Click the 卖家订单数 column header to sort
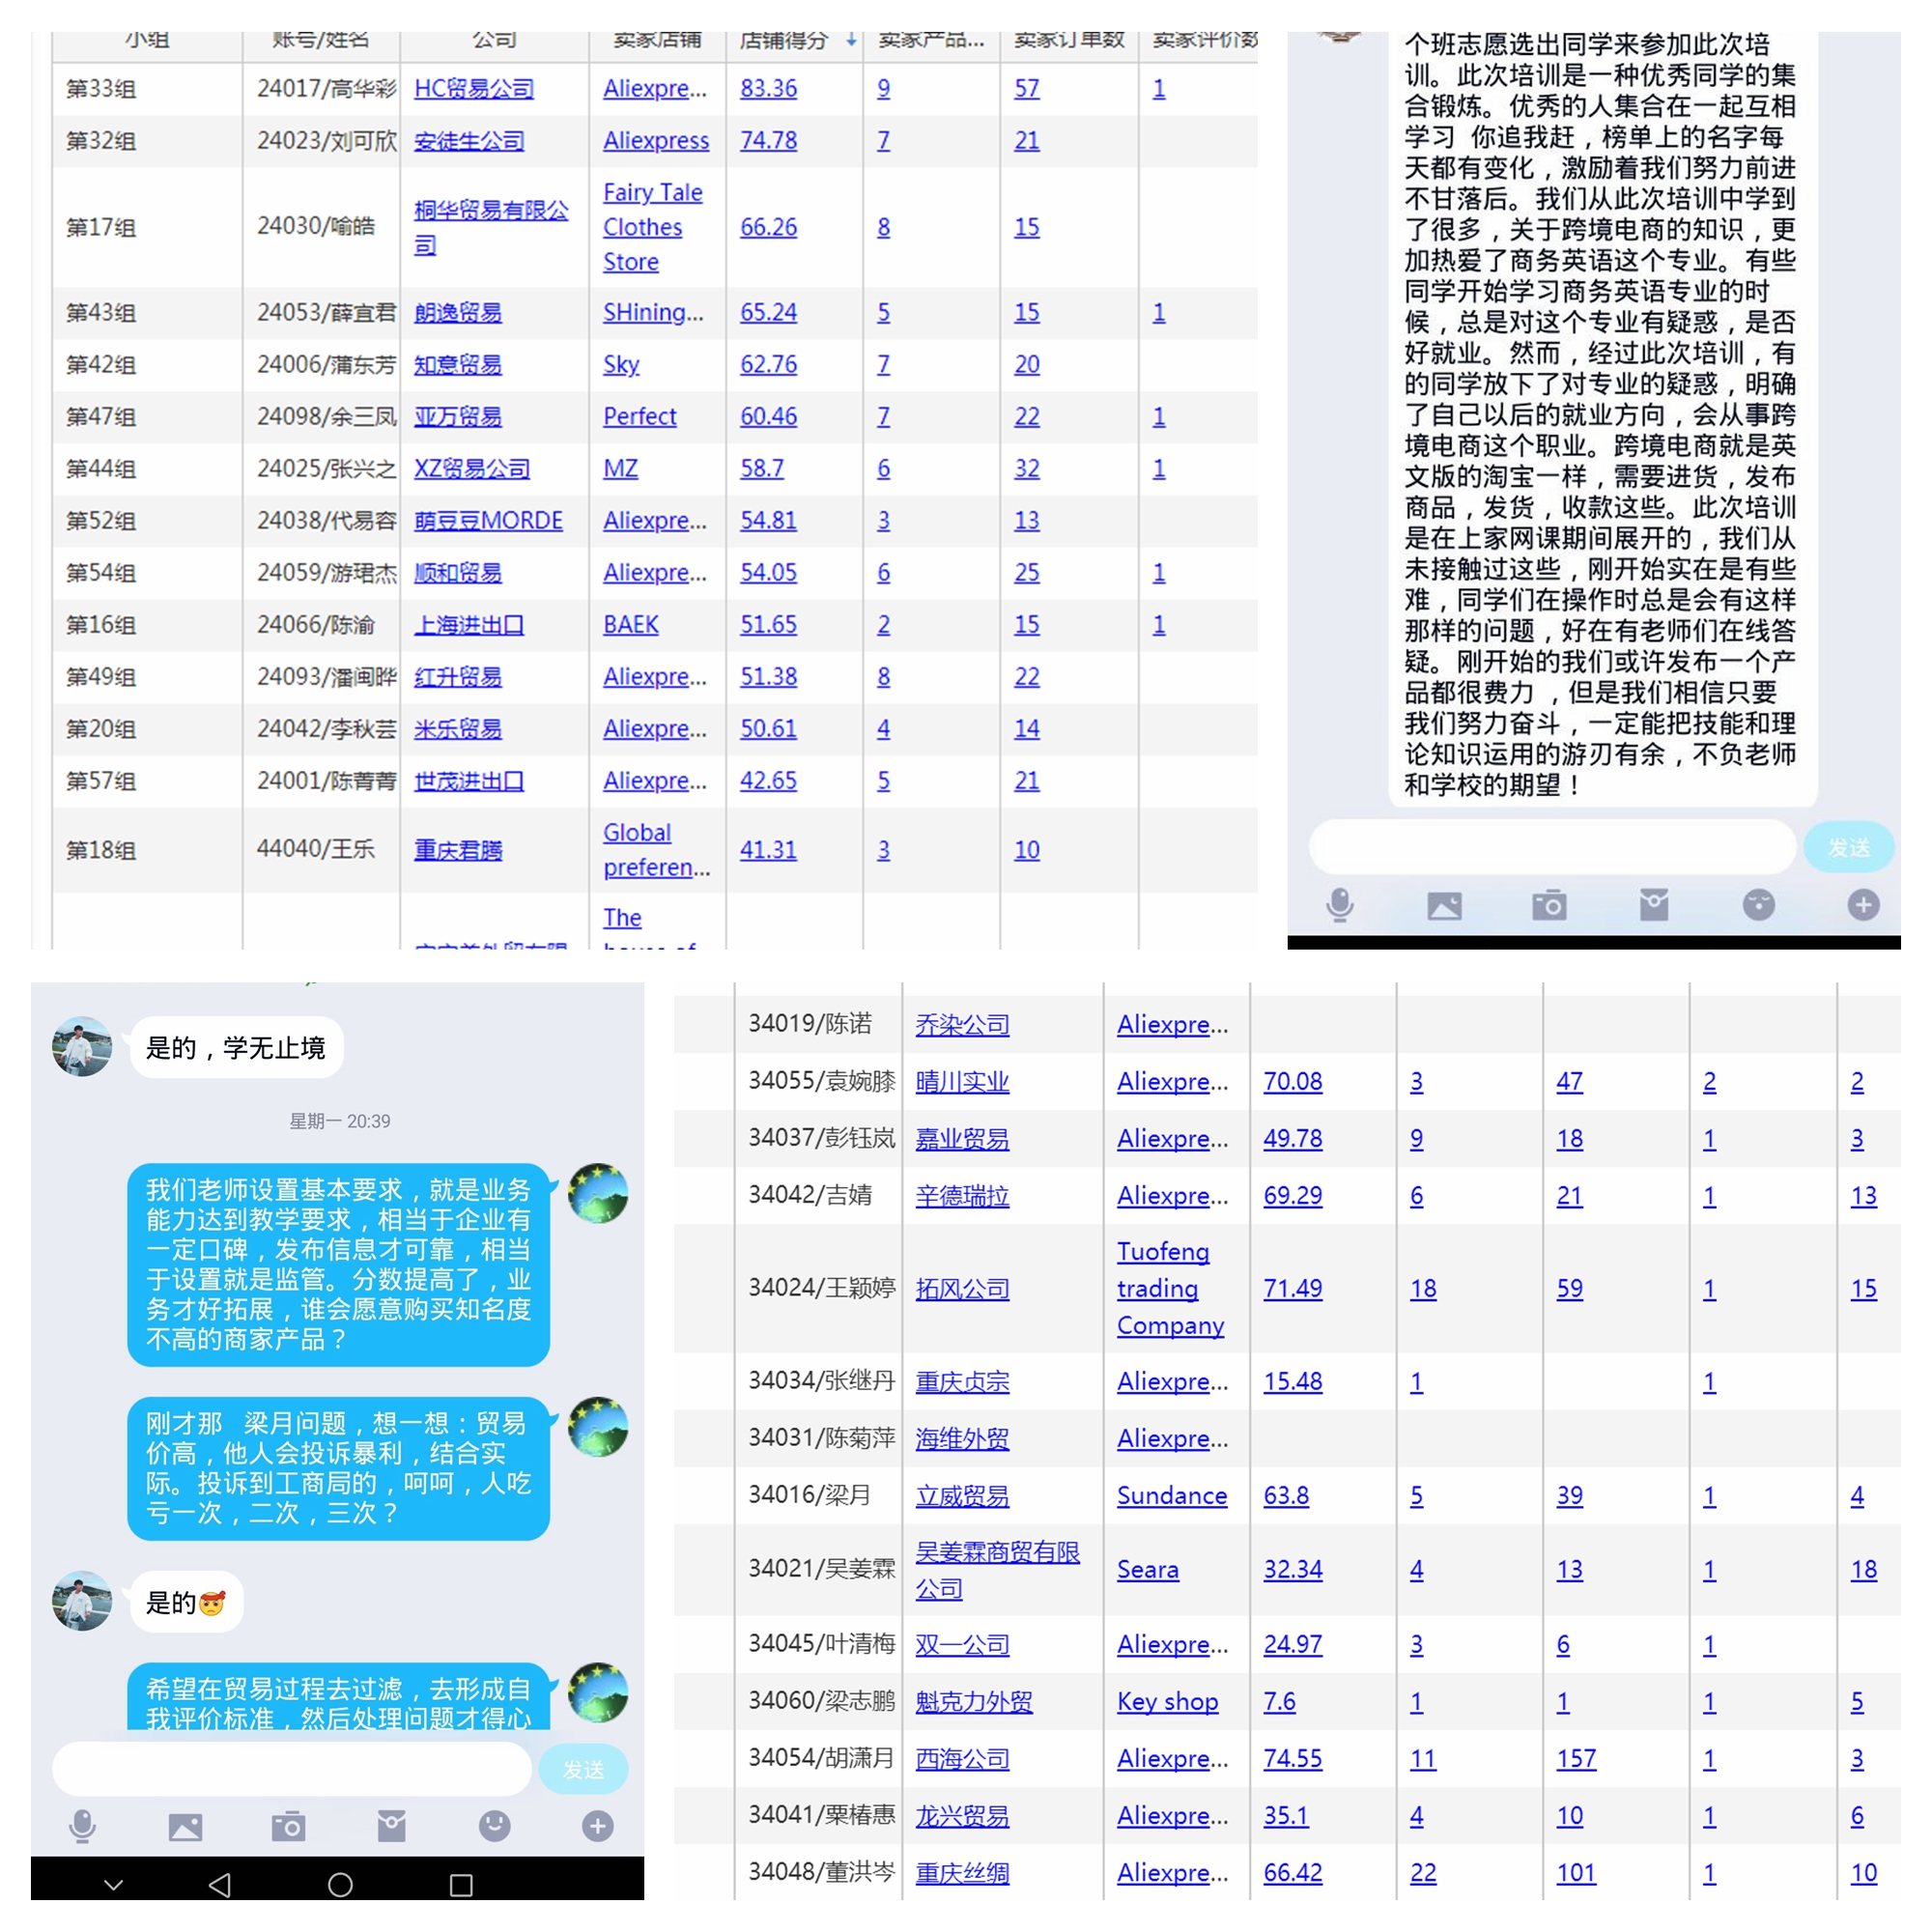 1069,38
